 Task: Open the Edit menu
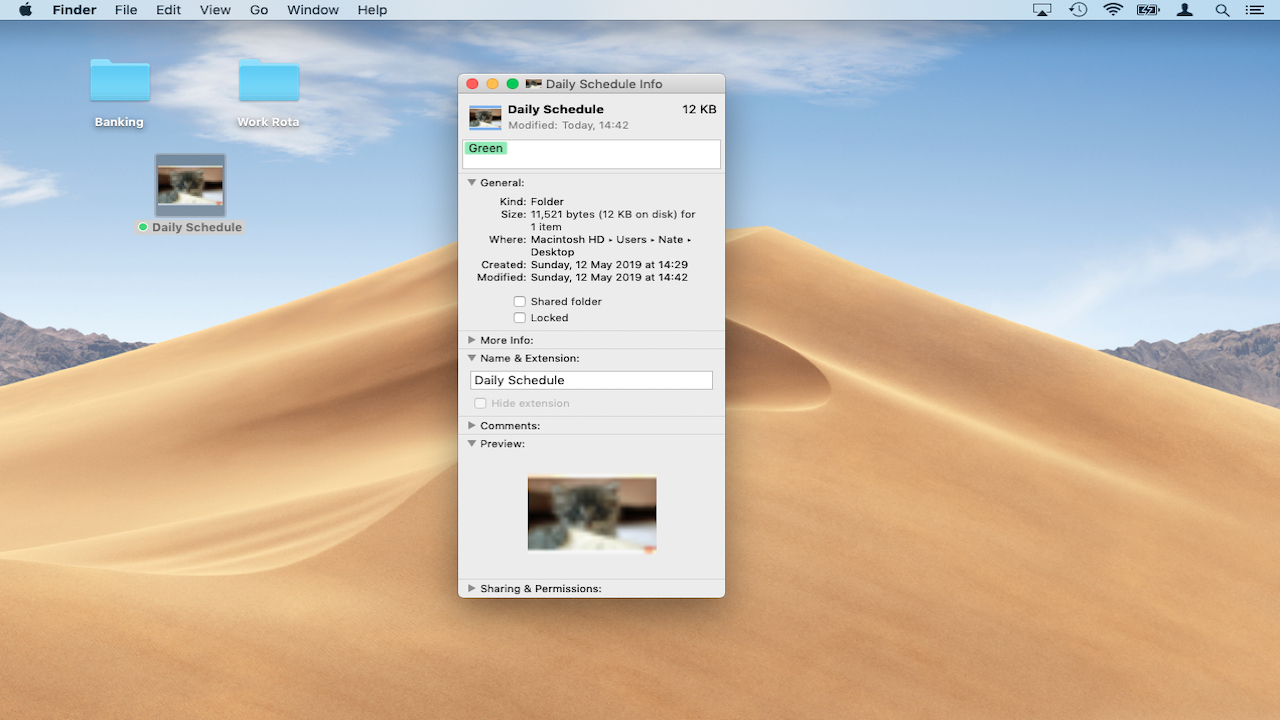168,10
